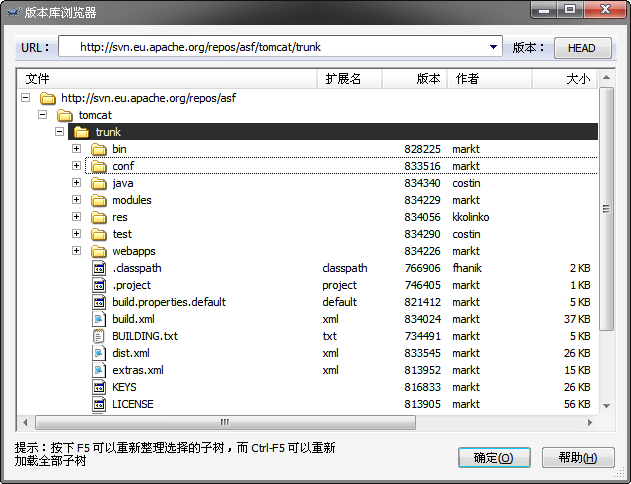This screenshot has width=631, height=484.
Task: Click the HEAD revision button
Action: 583,48
